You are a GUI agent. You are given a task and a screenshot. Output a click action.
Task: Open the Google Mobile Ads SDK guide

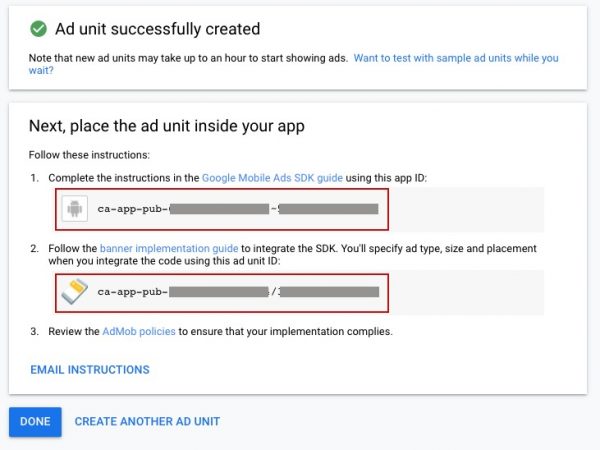click(x=272, y=177)
